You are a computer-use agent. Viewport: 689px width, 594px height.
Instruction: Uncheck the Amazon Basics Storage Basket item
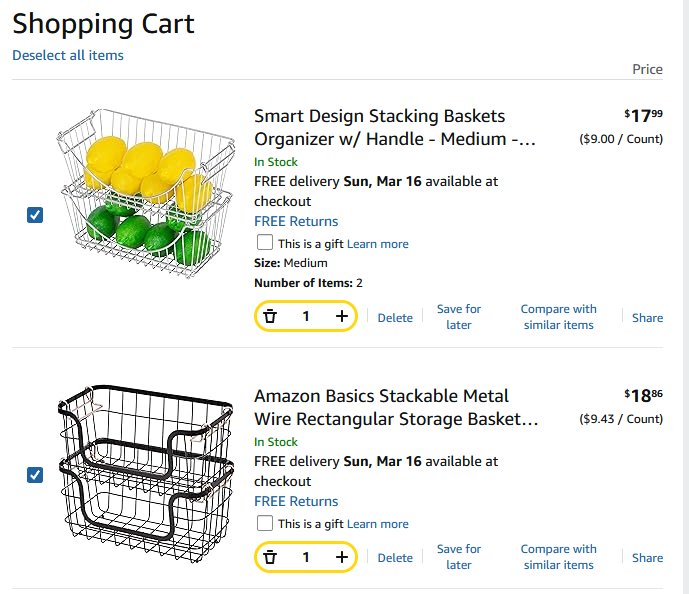tap(35, 474)
